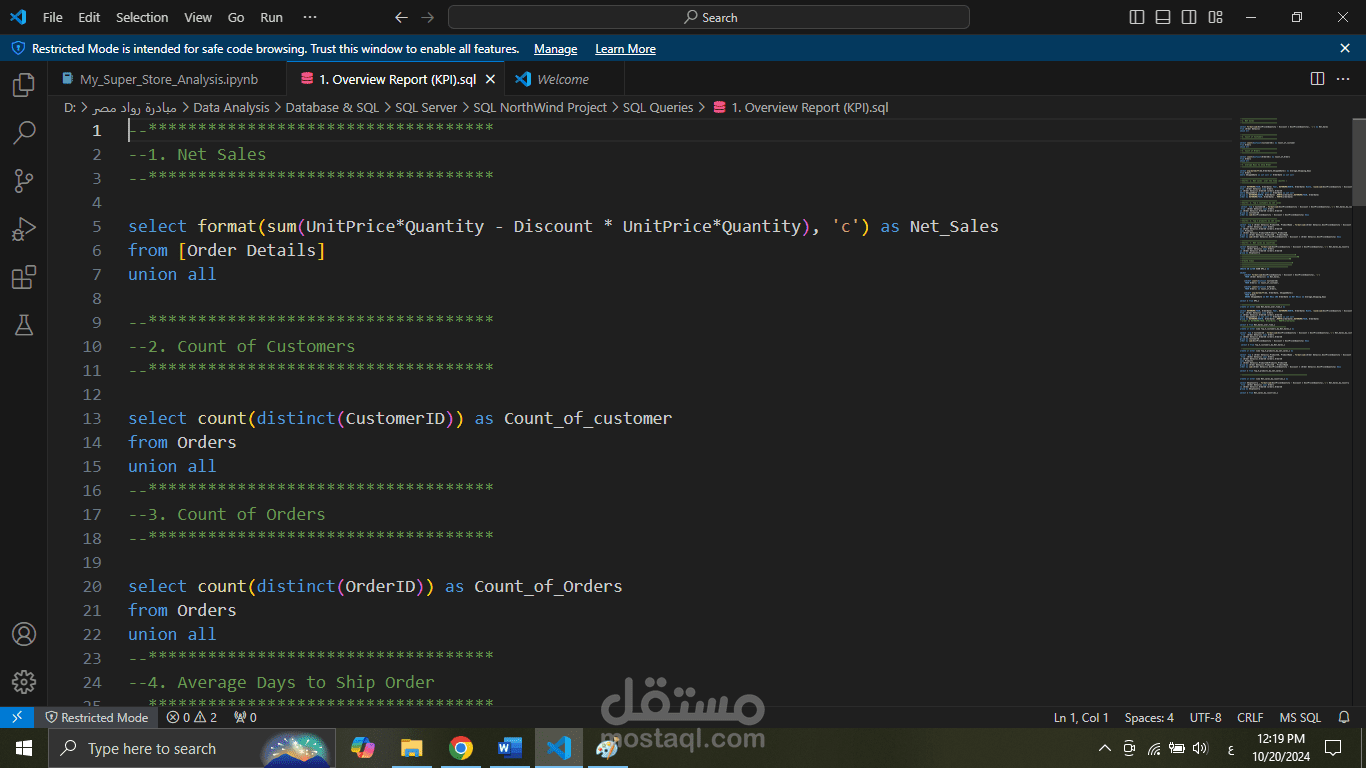Expand SQL NorthWind Project breadcrumb

[540, 107]
